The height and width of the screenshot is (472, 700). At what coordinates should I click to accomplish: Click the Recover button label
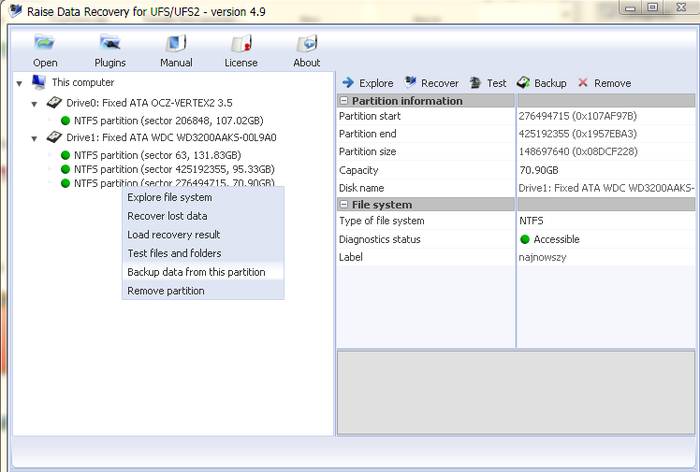(x=440, y=84)
